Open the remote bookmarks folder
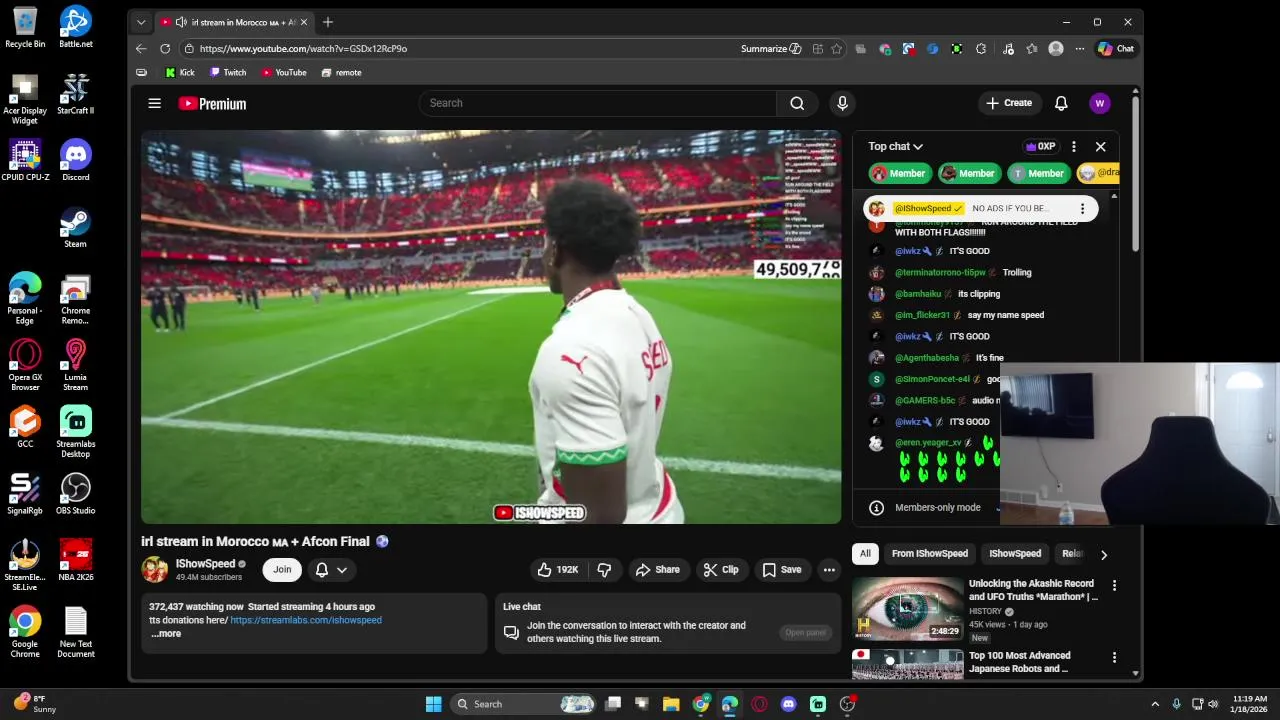The height and width of the screenshot is (720, 1280). point(341,72)
